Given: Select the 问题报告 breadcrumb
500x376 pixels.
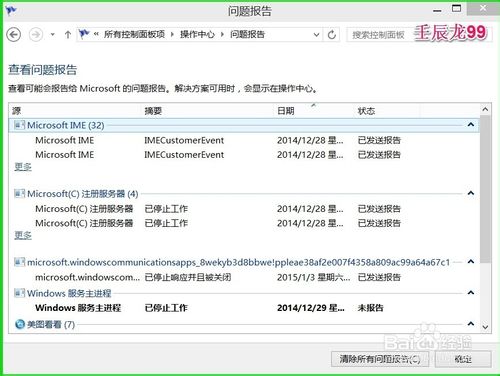Looking at the screenshot, I should click(247, 34).
